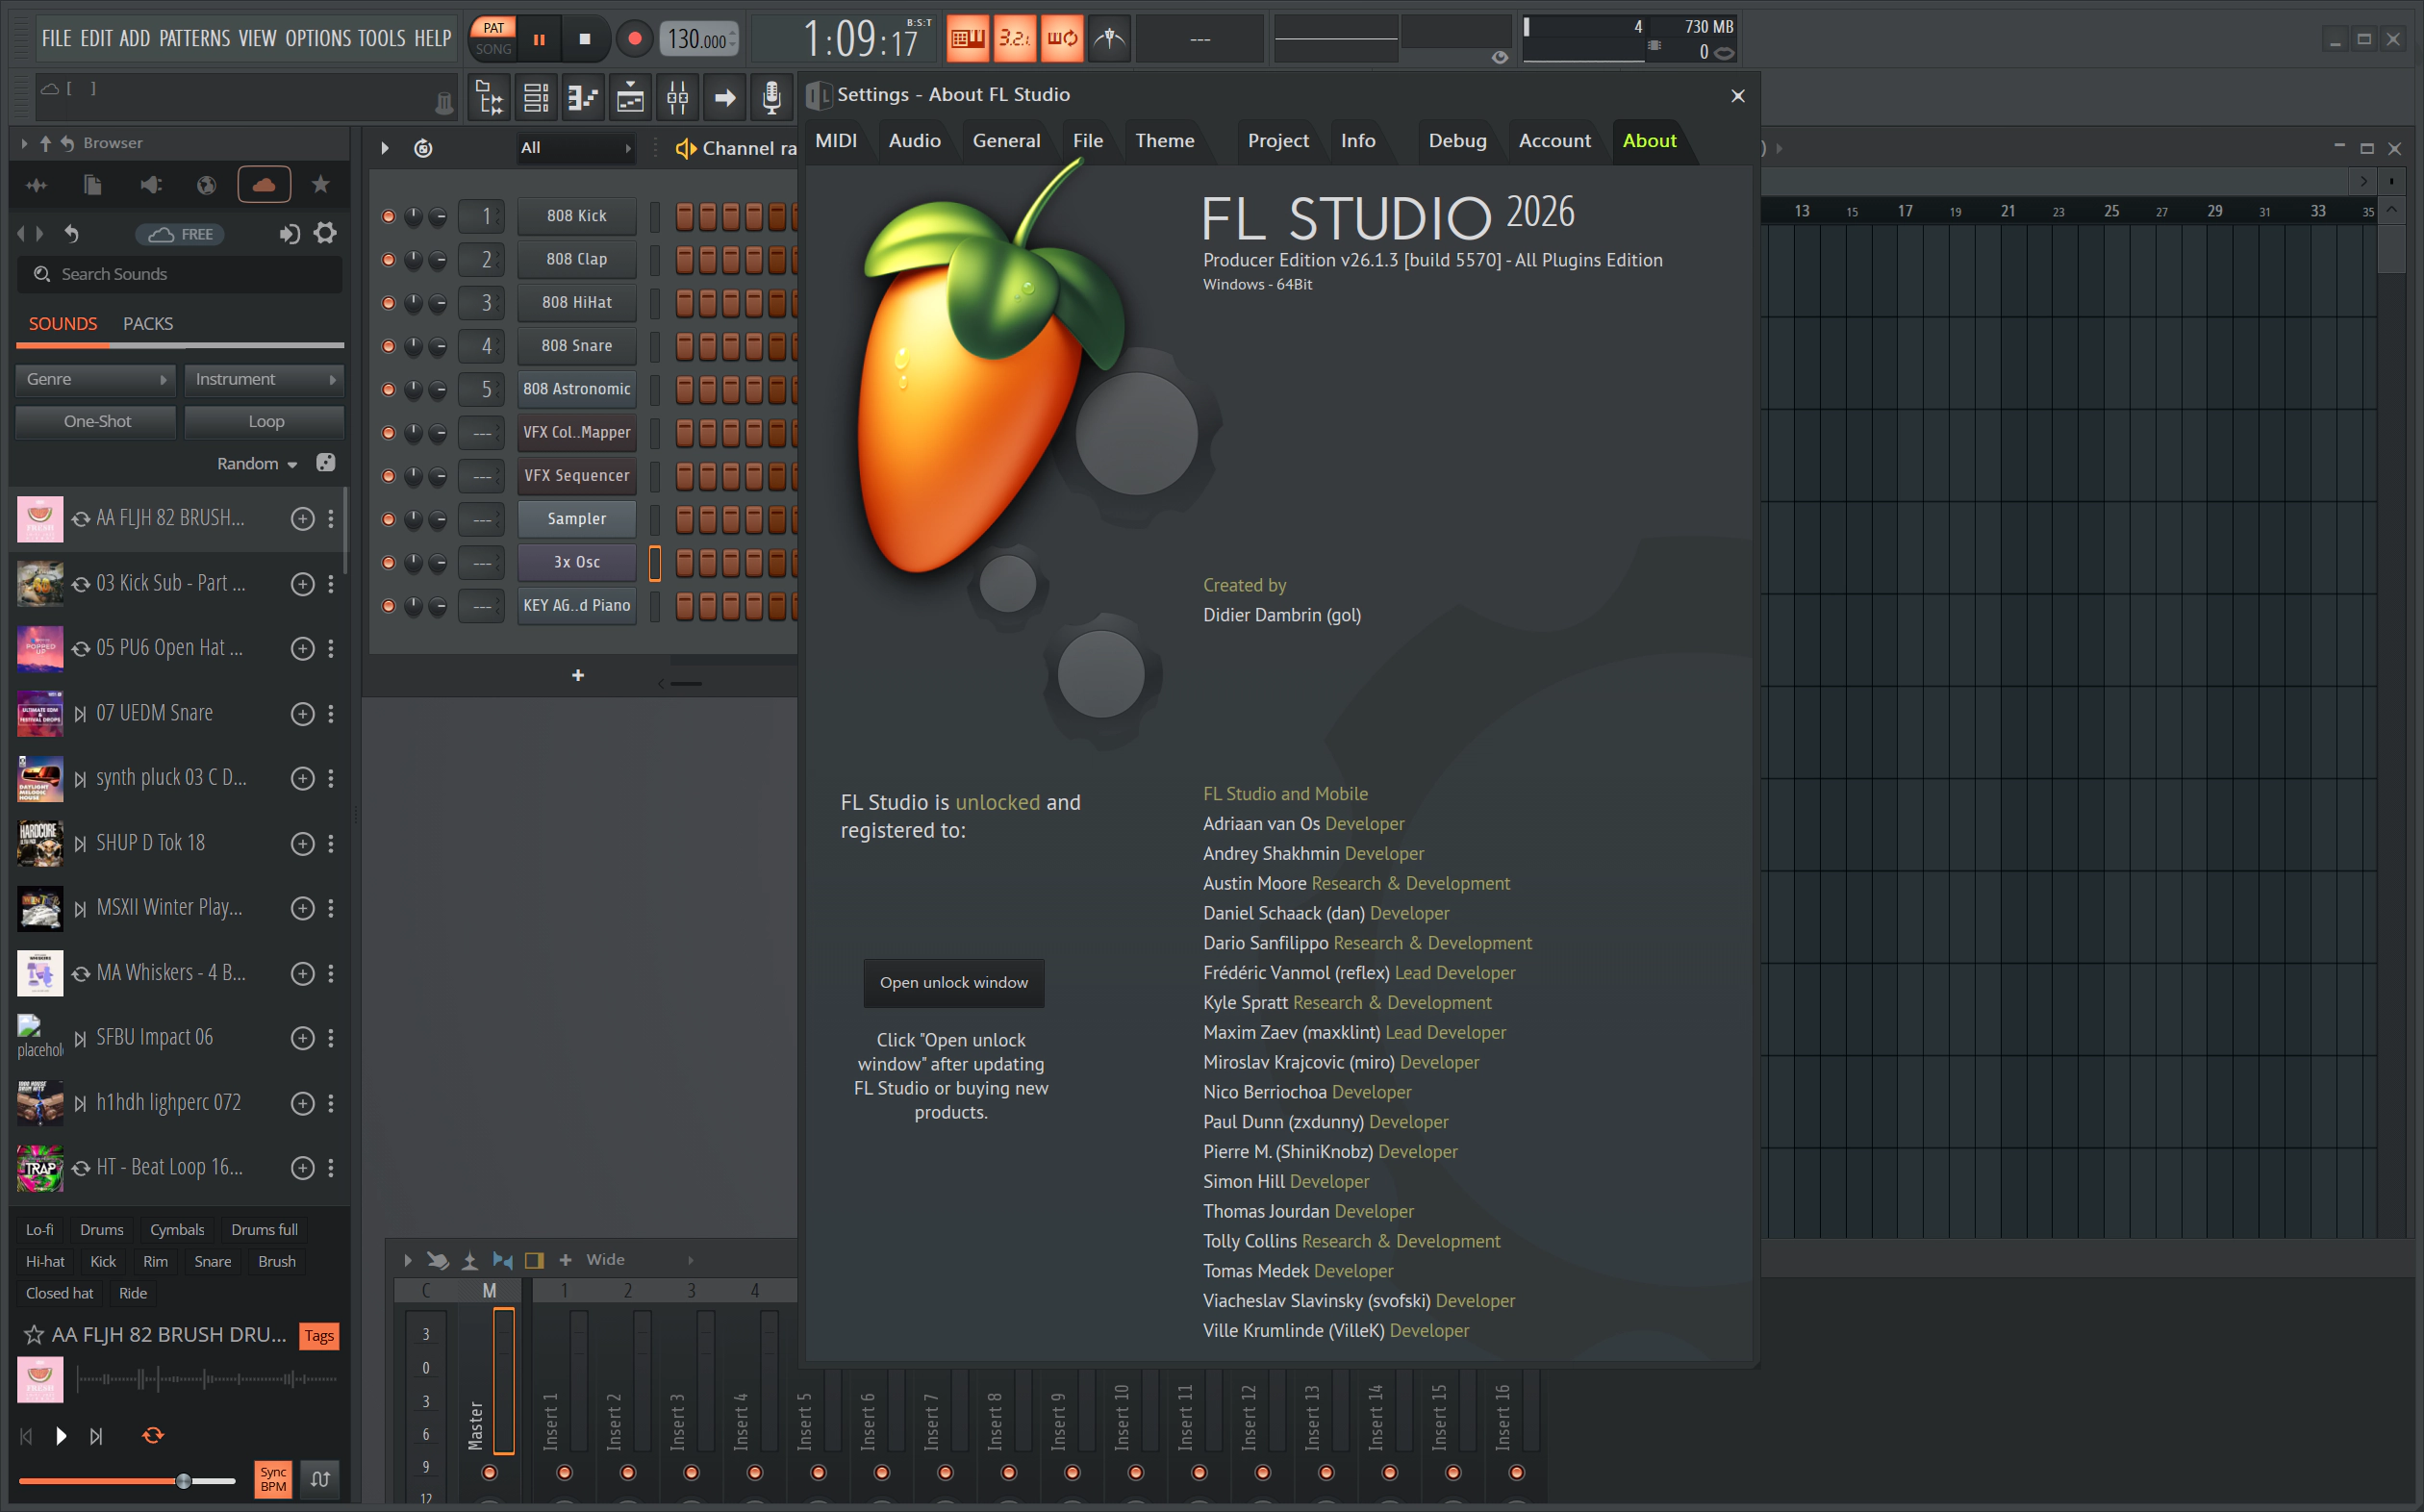Star the AA FLJH 82 BRUSH sample
Viewport: 2424px width, 1512px height.
pos(33,1335)
